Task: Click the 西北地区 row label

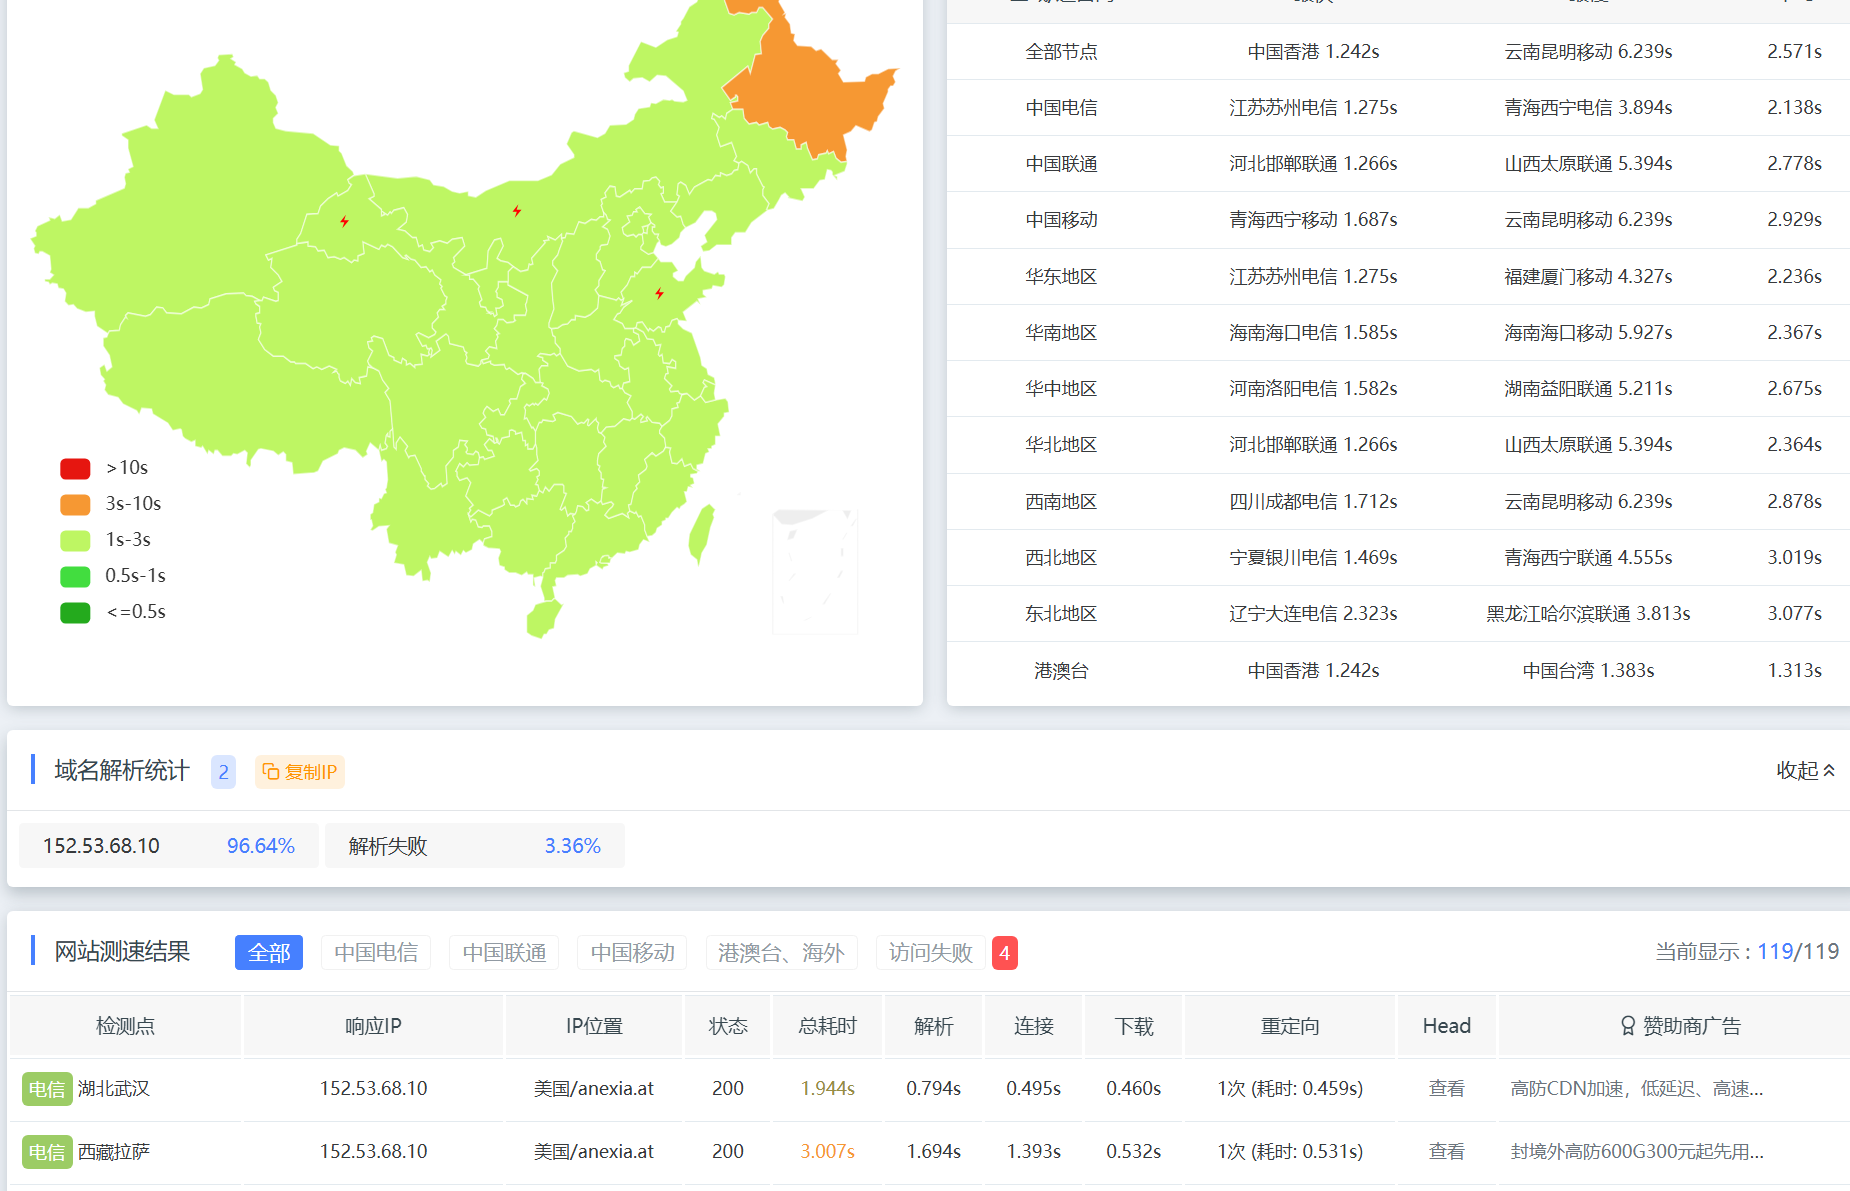Action: coord(1061,558)
